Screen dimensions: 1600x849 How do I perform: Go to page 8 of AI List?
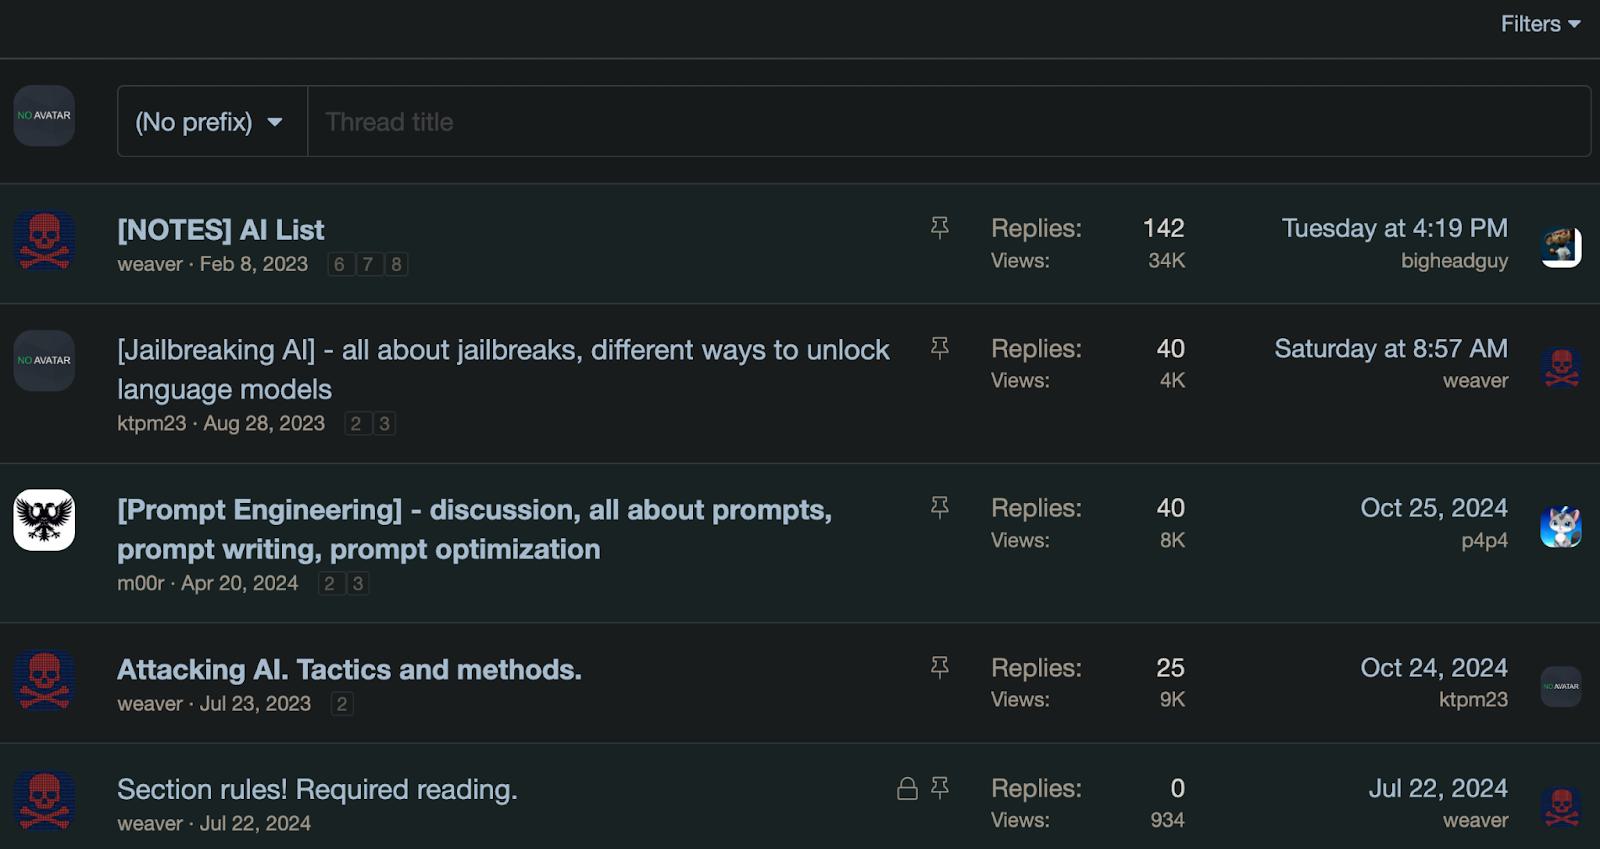(396, 264)
